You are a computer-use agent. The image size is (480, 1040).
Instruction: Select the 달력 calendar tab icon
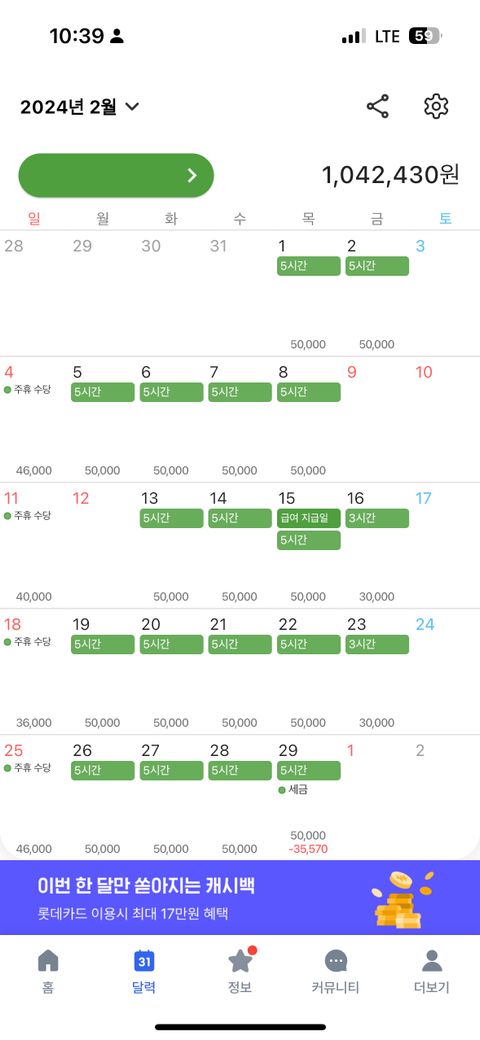[x=145, y=960]
